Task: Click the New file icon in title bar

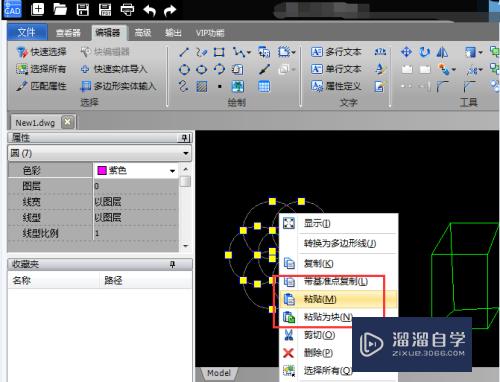Action: click(x=37, y=9)
